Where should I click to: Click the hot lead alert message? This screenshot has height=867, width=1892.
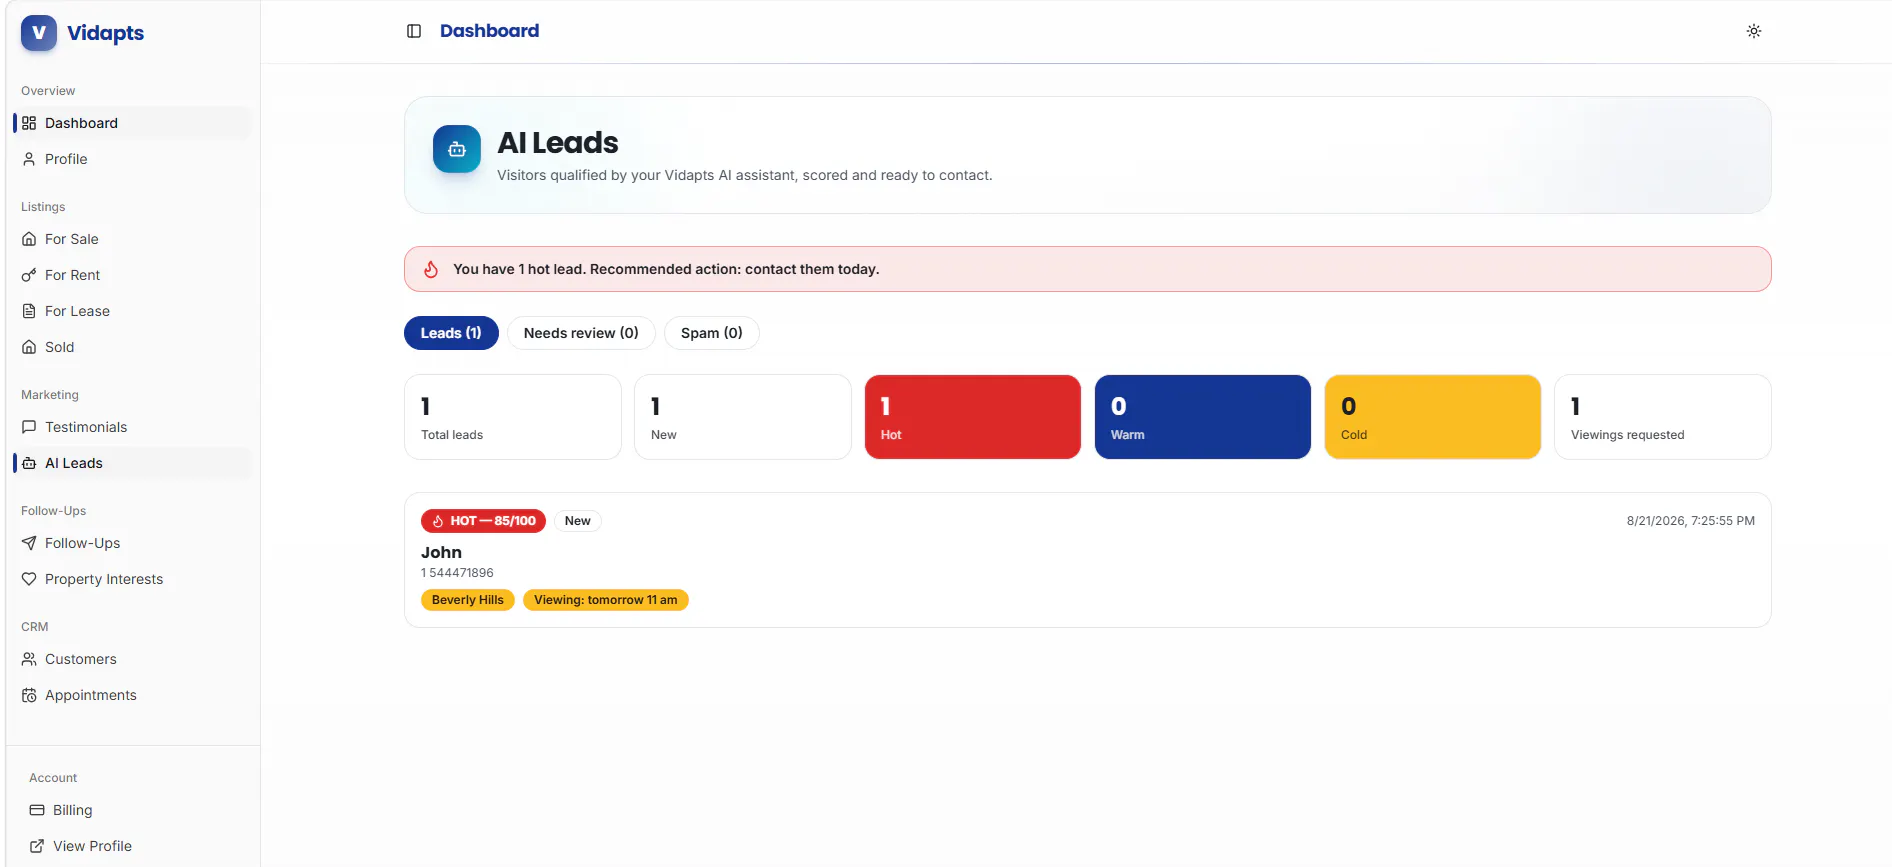(666, 269)
